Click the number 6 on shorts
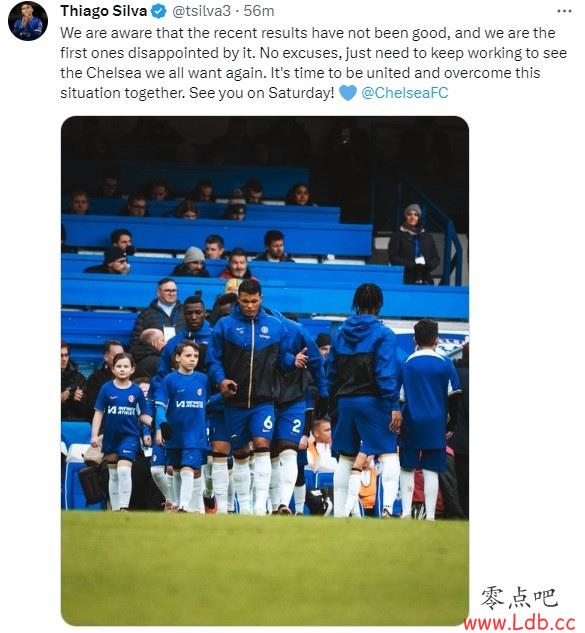This screenshot has height=633, width=585. point(268,423)
